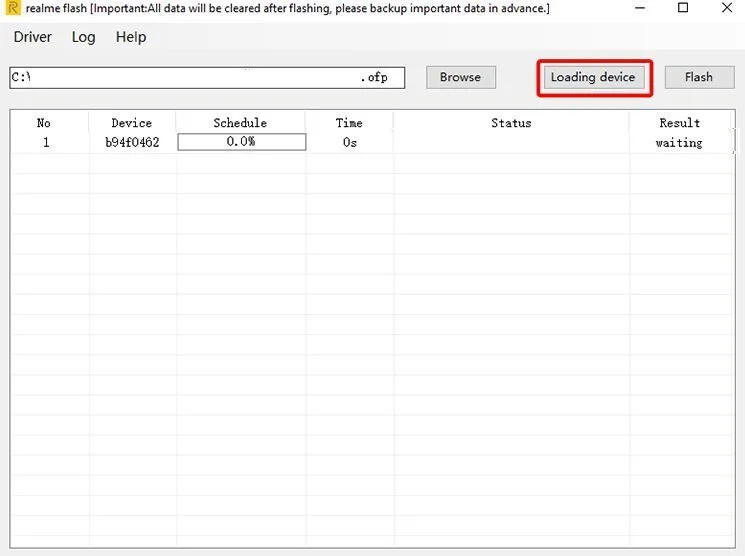Click the Schedule column header

[x=240, y=123]
